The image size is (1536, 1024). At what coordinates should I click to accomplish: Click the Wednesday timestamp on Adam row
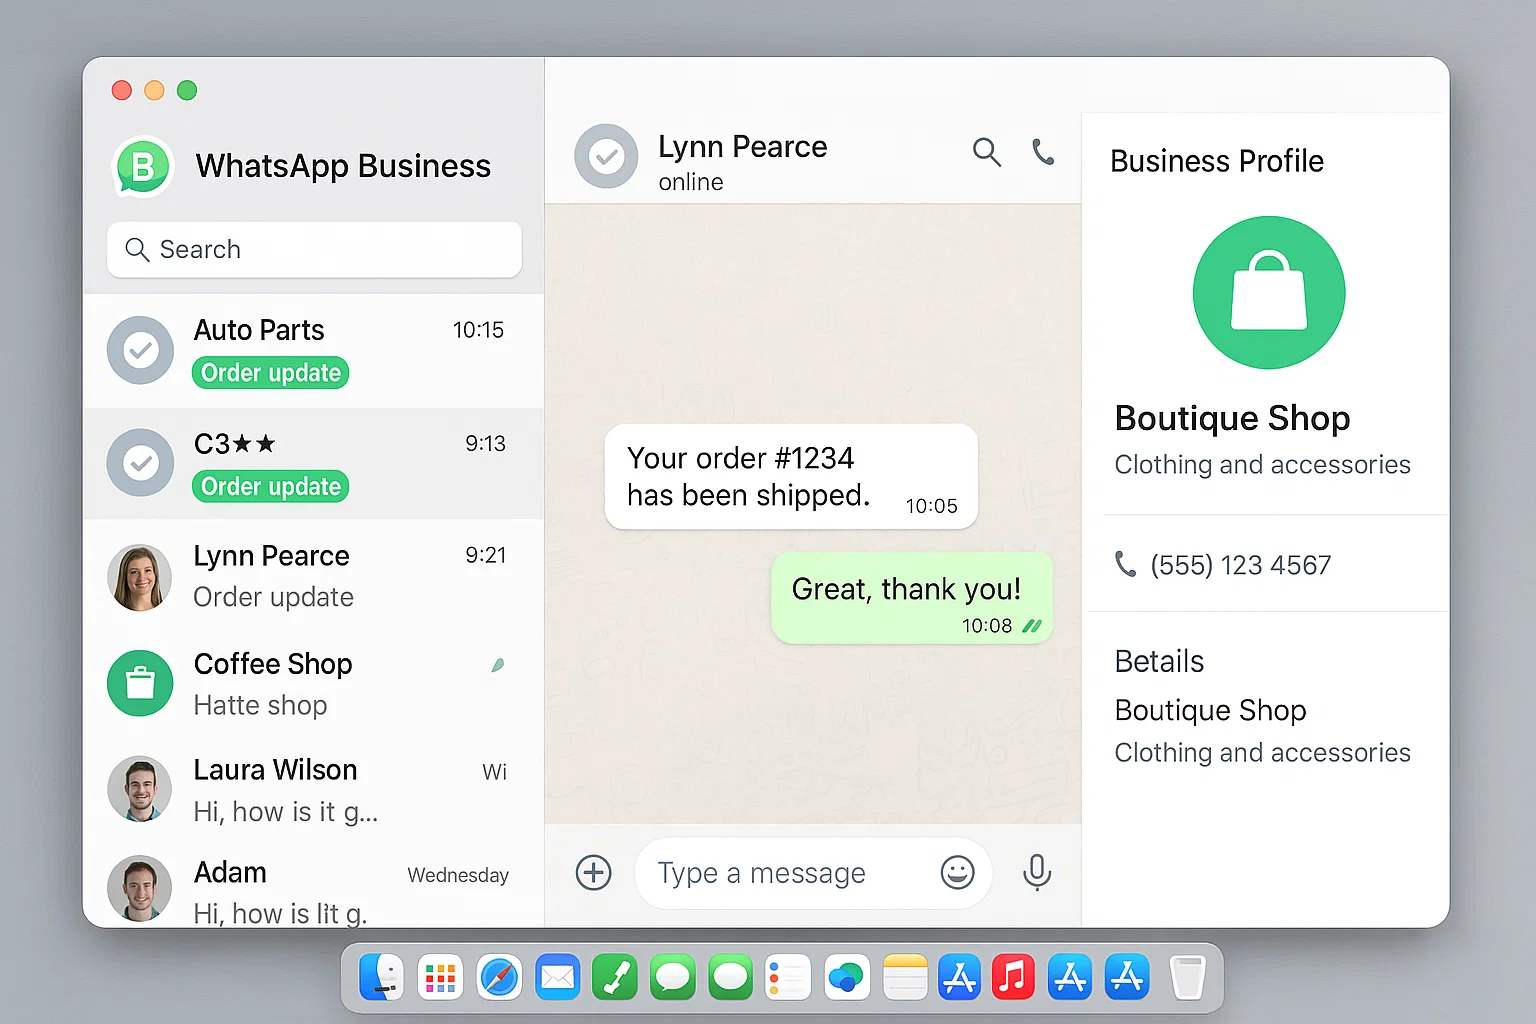pos(458,875)
